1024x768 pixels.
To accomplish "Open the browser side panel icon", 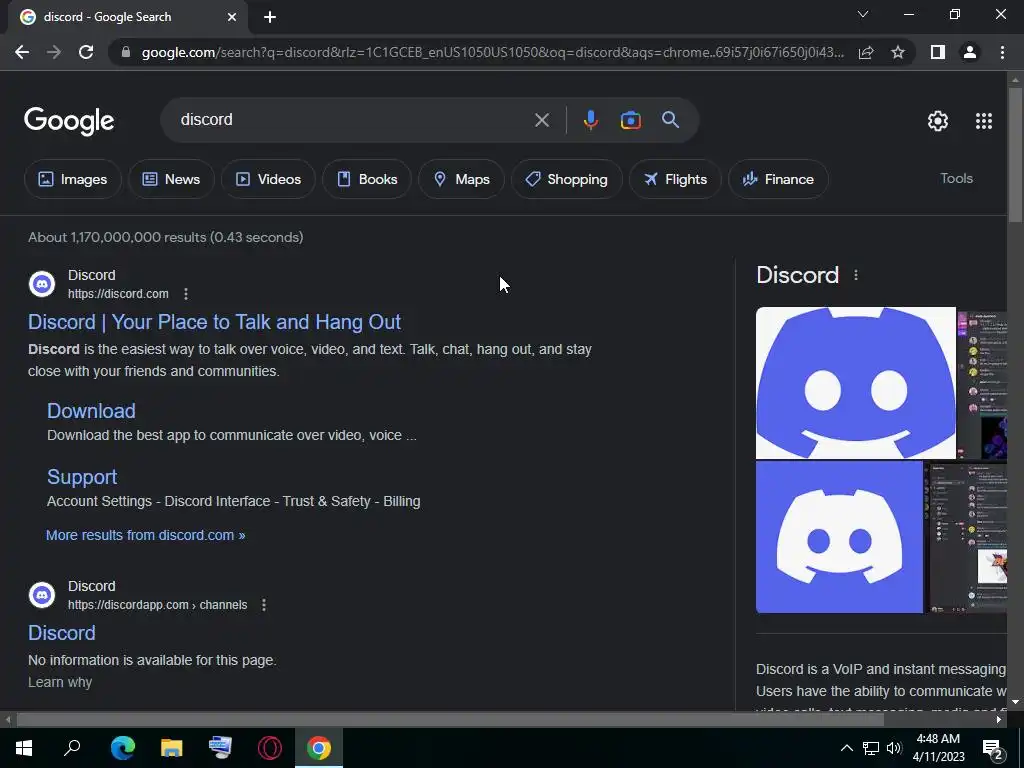I will click(x=938, y=52).
